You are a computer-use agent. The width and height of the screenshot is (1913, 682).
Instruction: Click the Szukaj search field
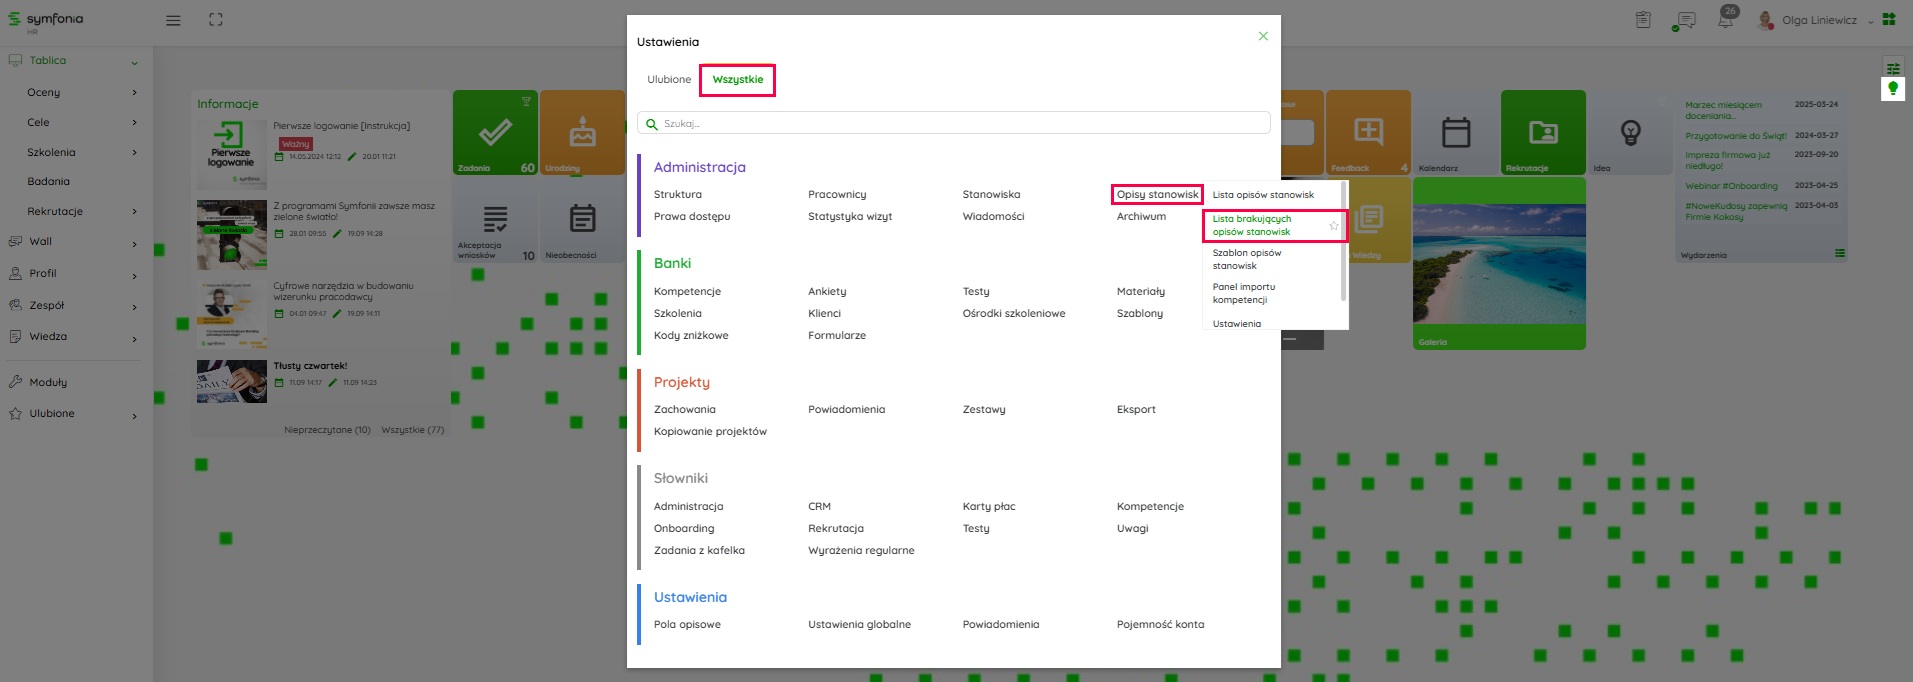click(953, 124)
